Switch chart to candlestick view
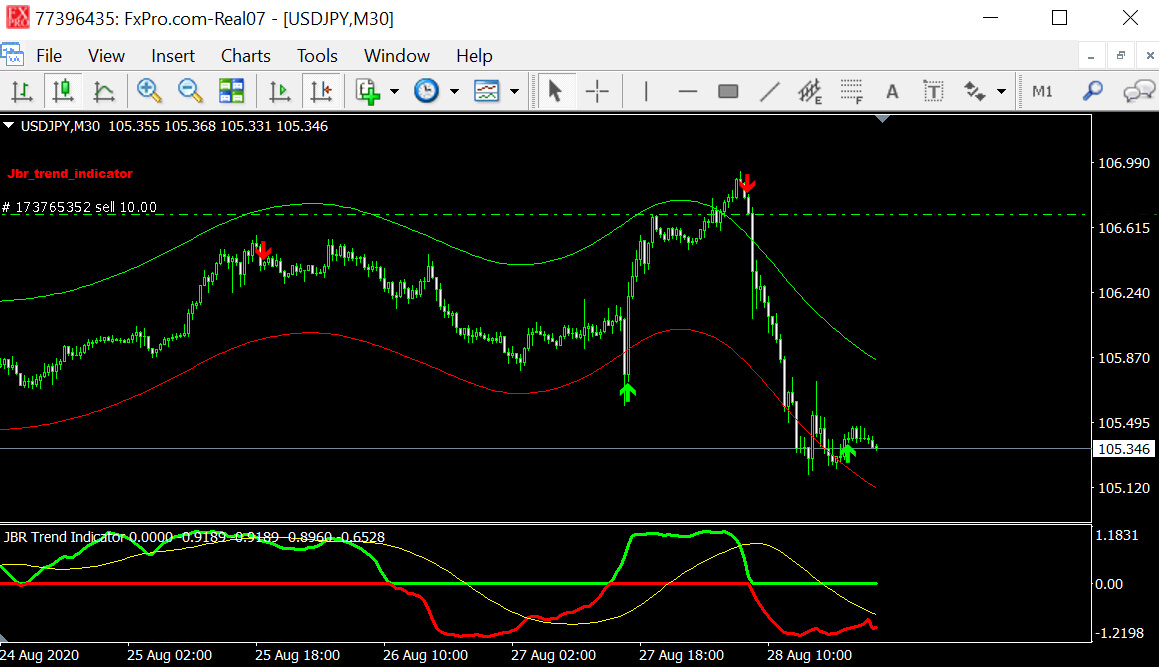Image resolution: width=1159 pixels, height=667 pixels. pos(64,91)
